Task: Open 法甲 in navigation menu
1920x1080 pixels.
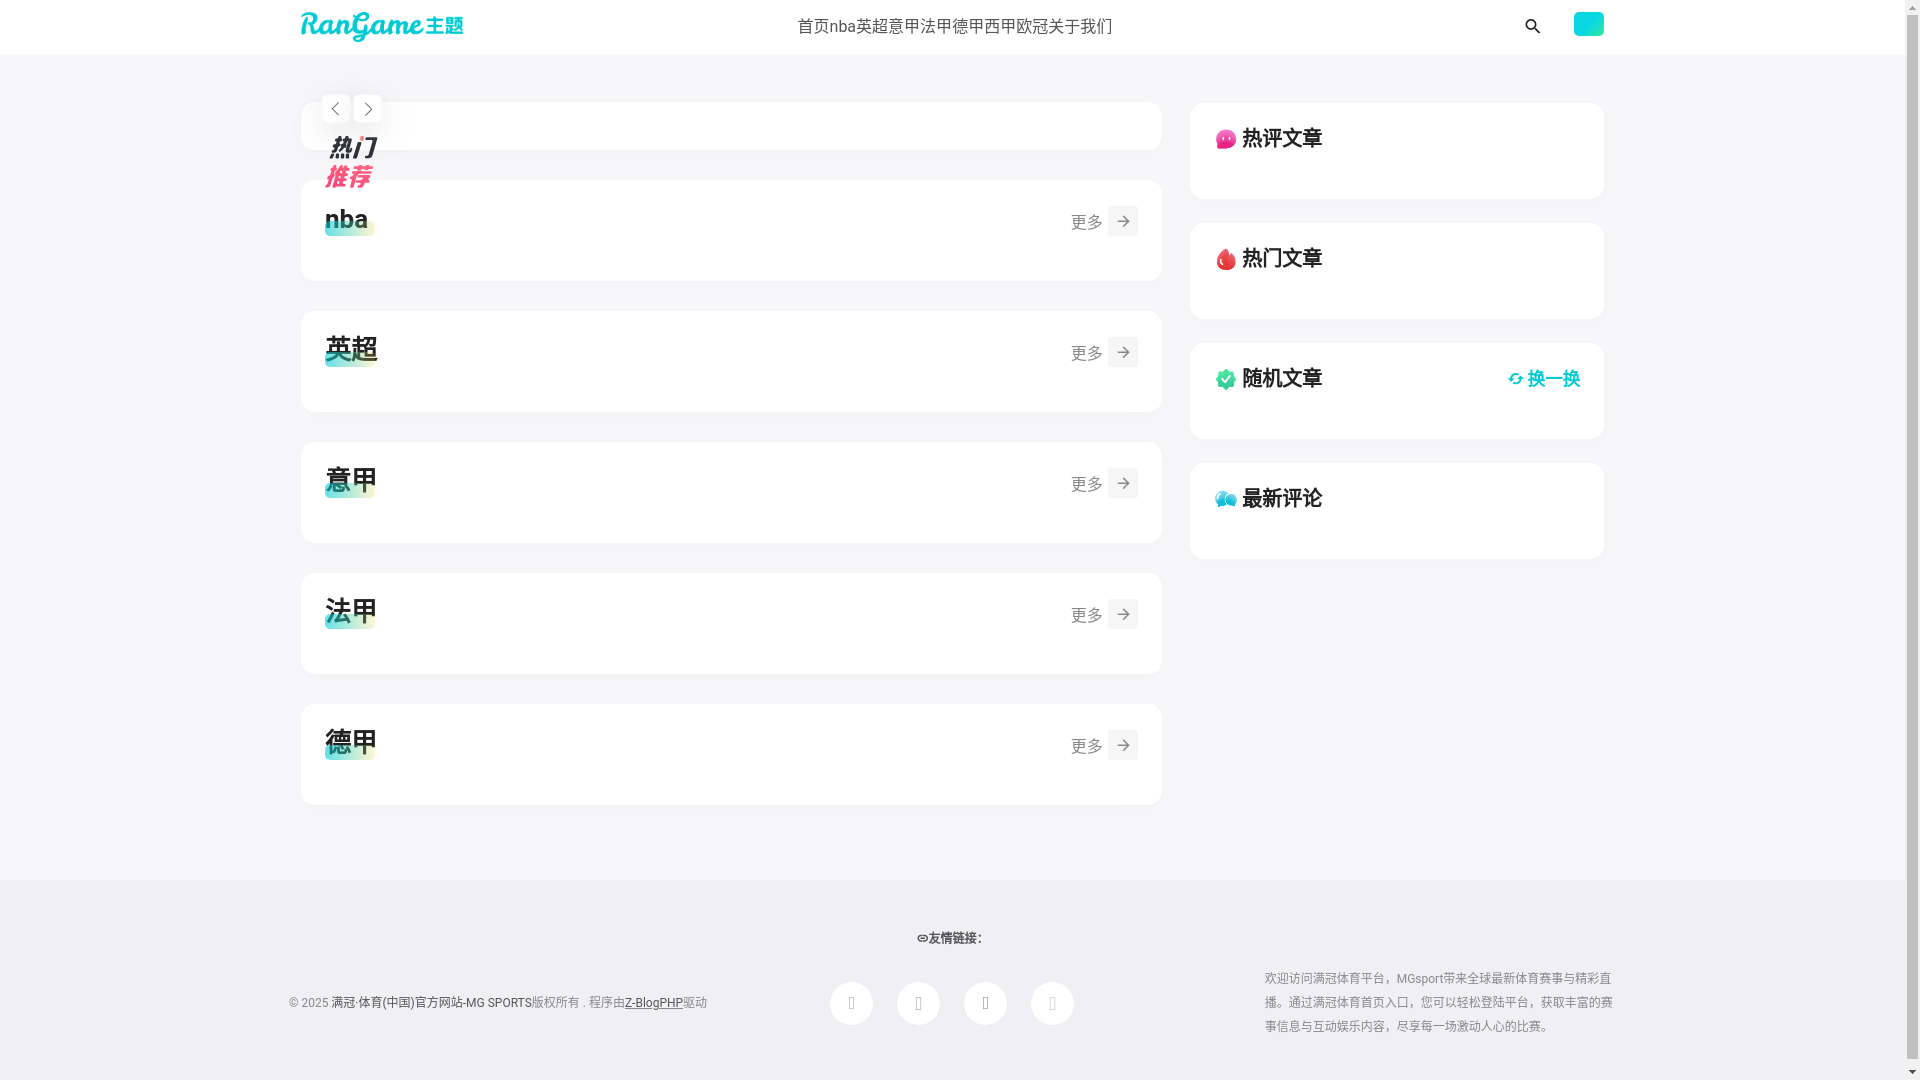Action: pos(936,27)
